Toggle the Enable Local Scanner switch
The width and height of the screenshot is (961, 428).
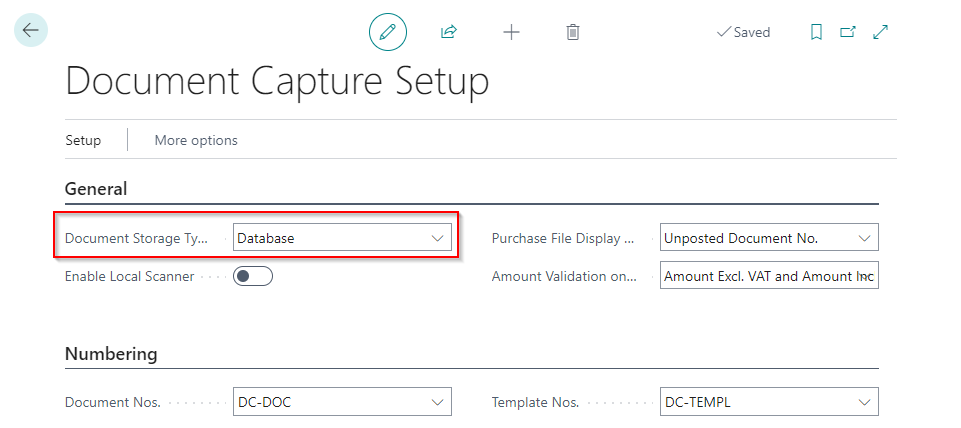(253, 276)
